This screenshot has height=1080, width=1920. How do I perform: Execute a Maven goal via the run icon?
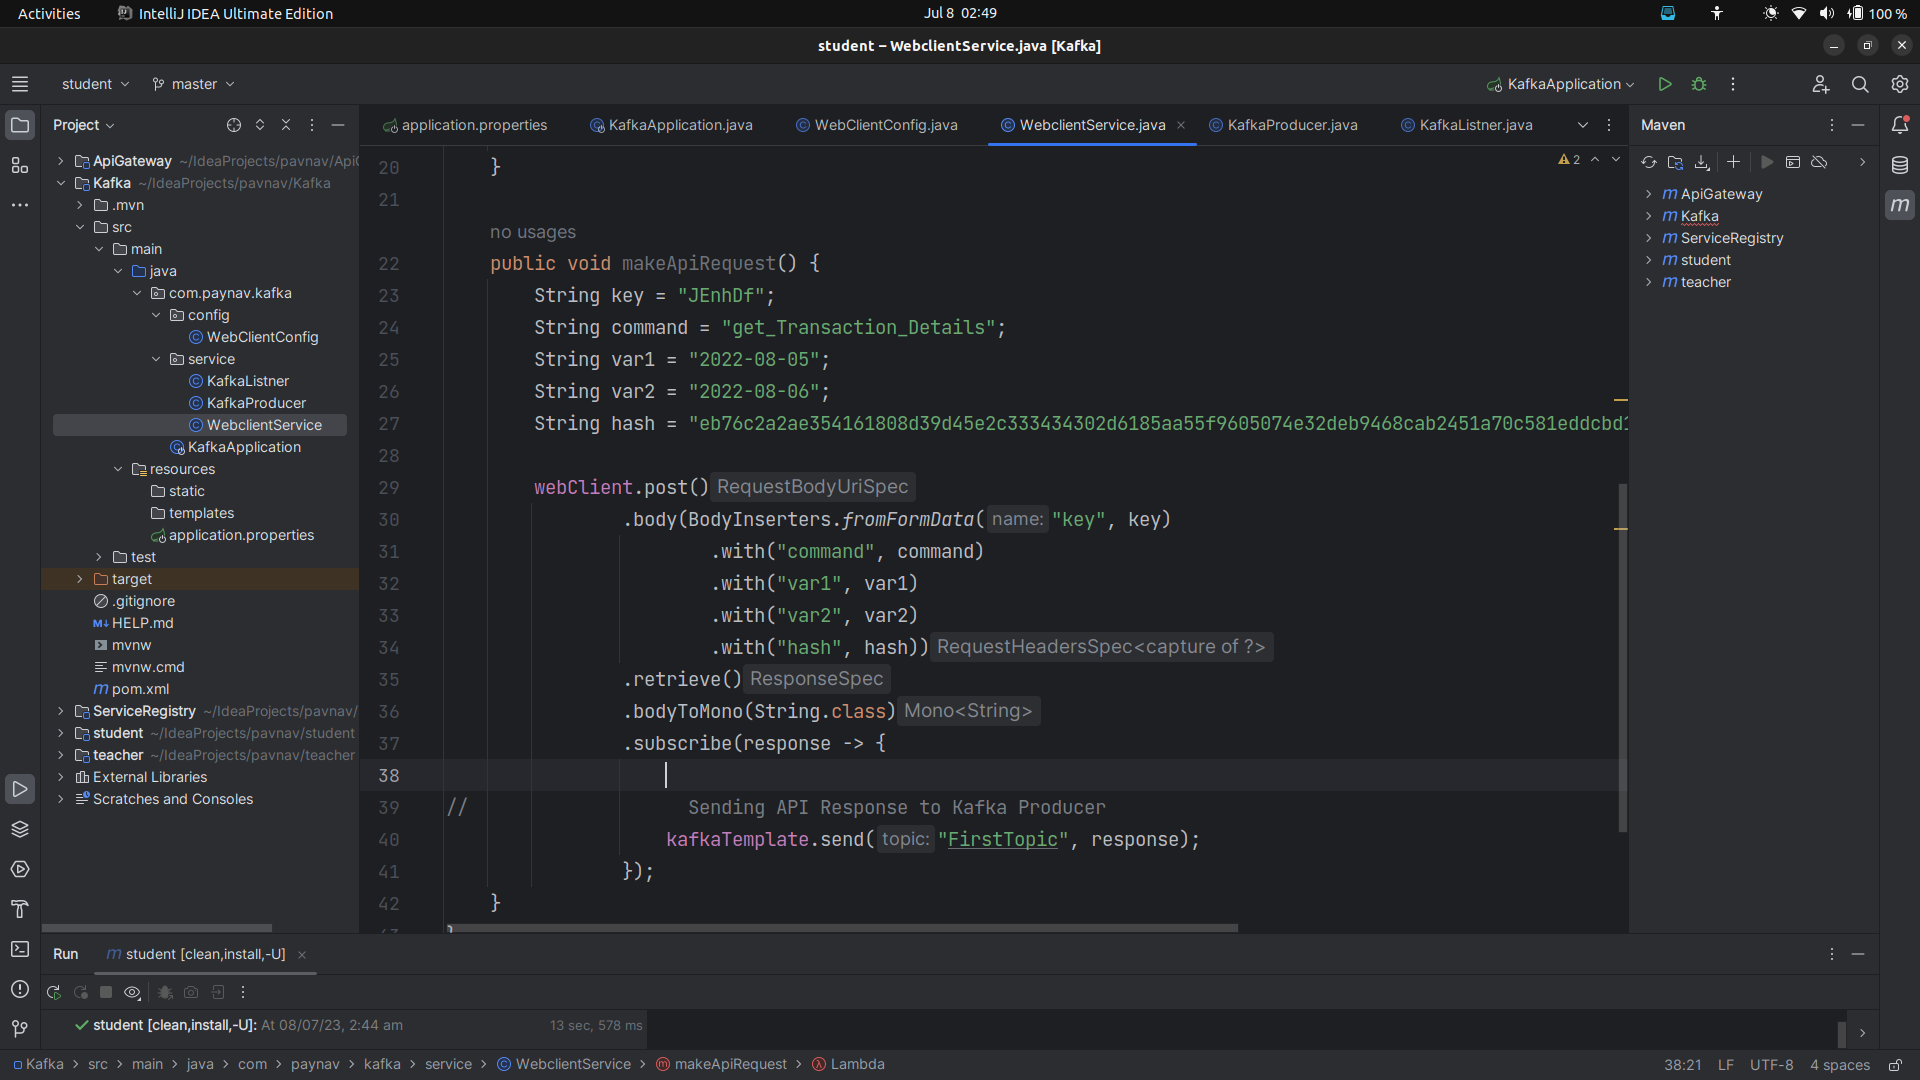[1767, 162]
